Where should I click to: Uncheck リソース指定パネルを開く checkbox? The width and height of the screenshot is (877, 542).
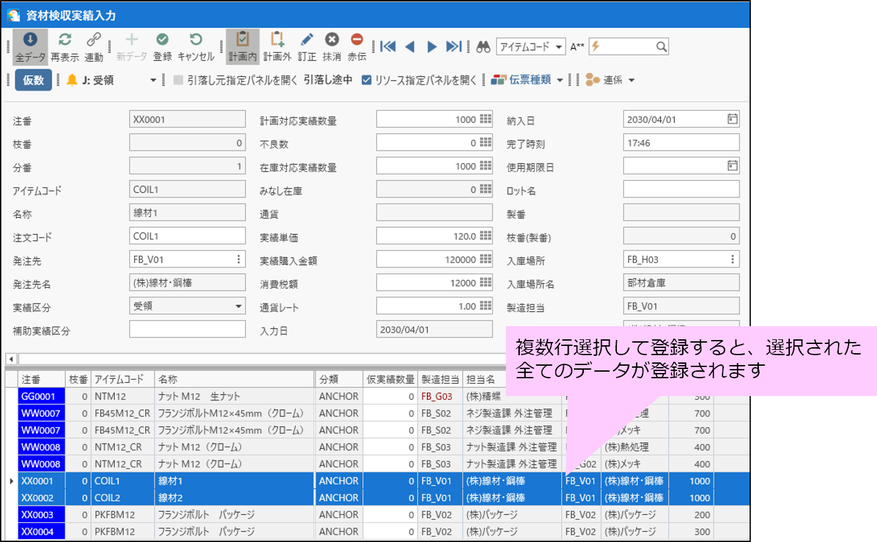(366, 80)
